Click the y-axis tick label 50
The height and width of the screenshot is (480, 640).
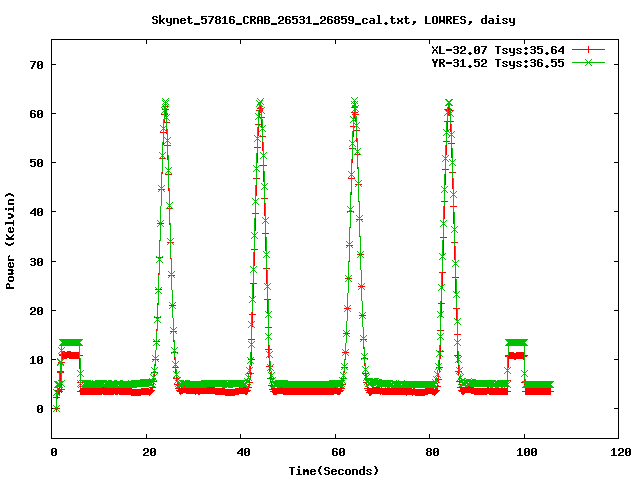point(36,163)
